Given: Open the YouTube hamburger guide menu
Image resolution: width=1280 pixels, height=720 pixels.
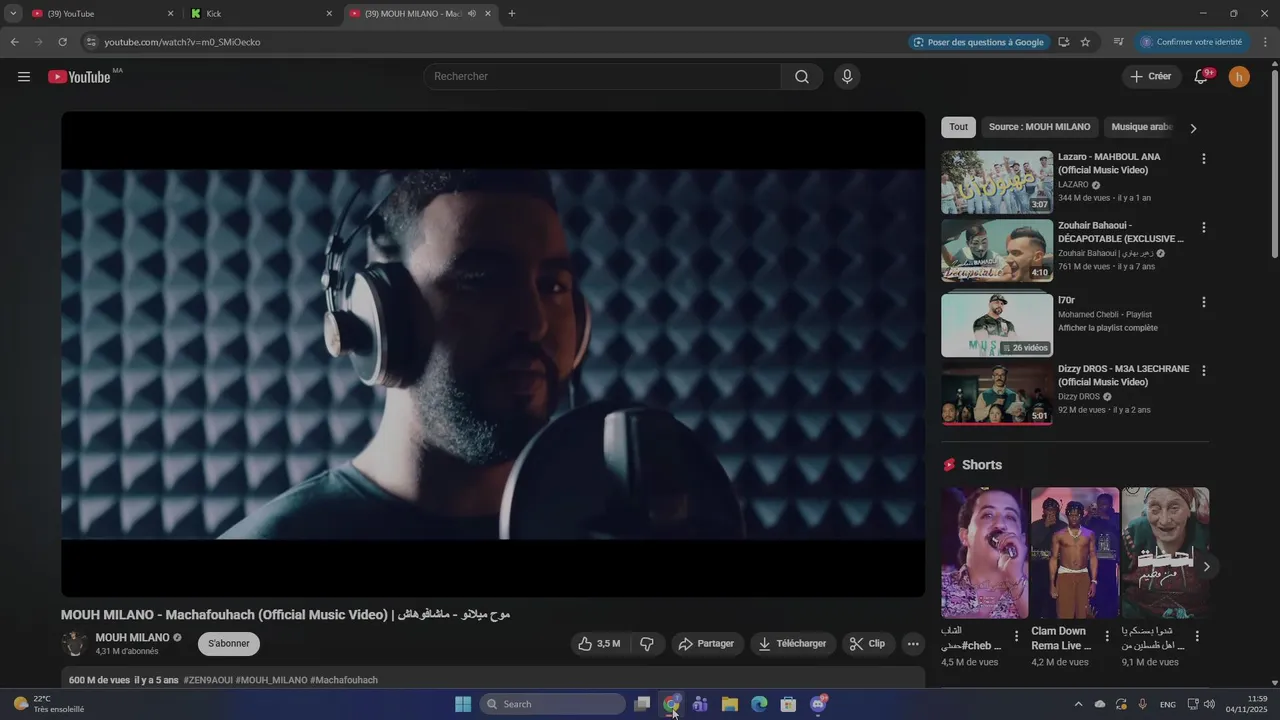Looking at the screenshot, I should (x=24, y=77).
